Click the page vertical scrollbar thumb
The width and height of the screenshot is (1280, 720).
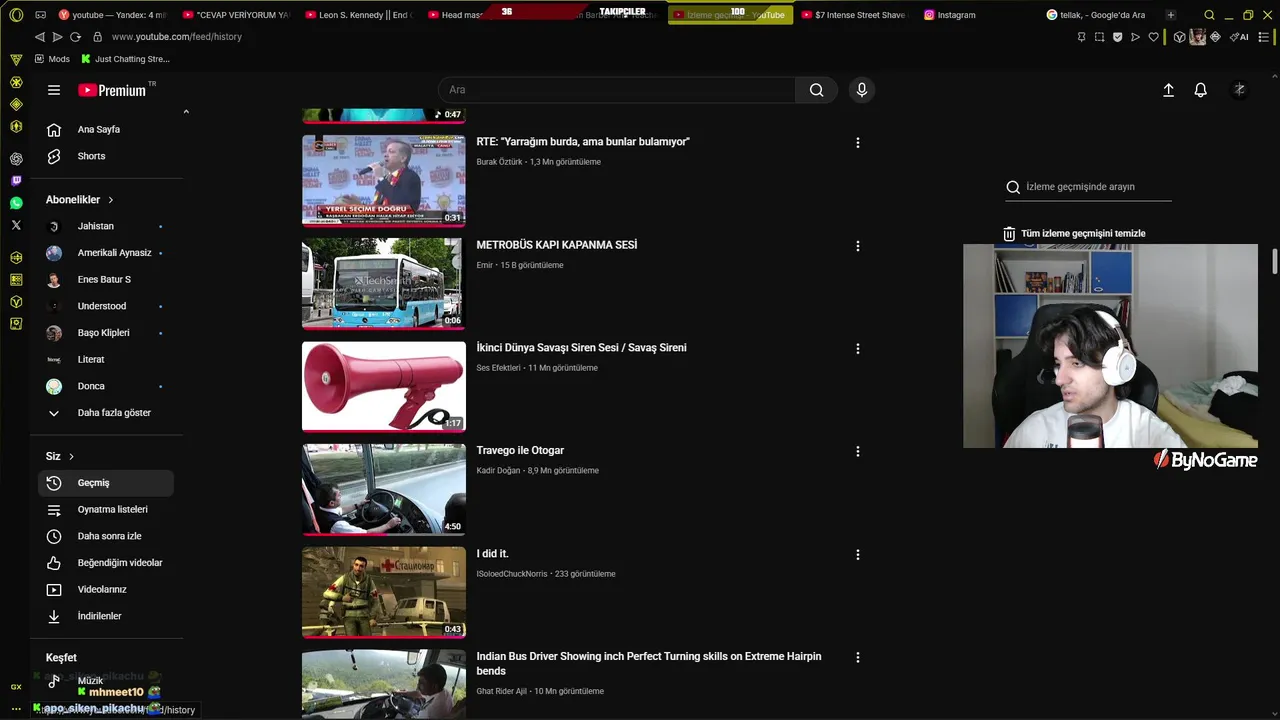click(x=1275, y=260)
